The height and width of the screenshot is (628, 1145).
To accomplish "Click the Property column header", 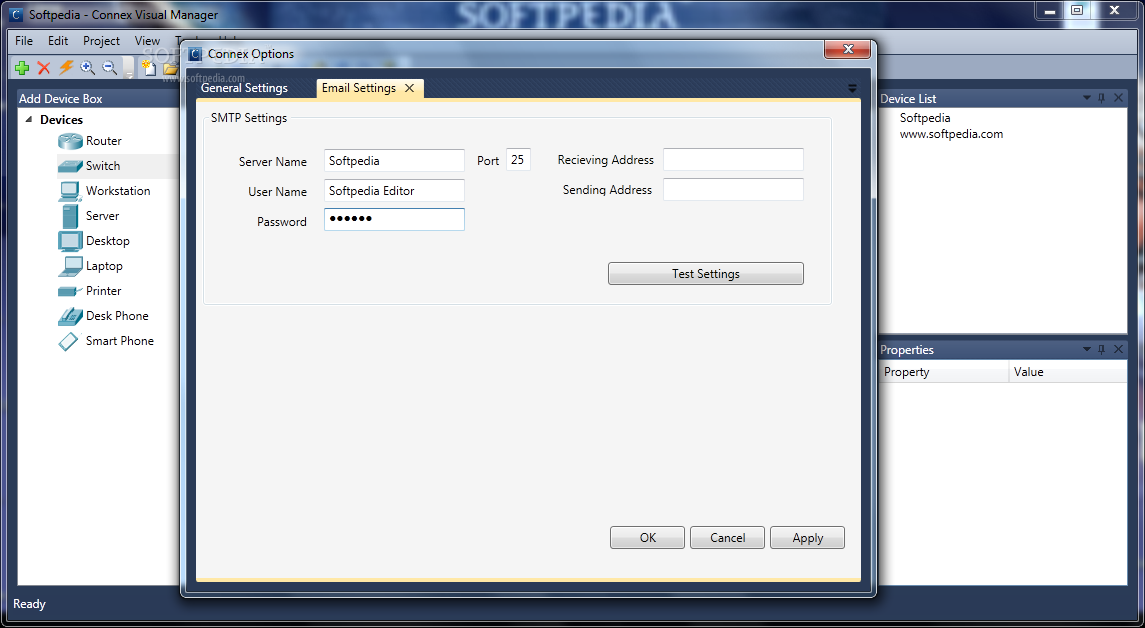I will tap(943, 372).
